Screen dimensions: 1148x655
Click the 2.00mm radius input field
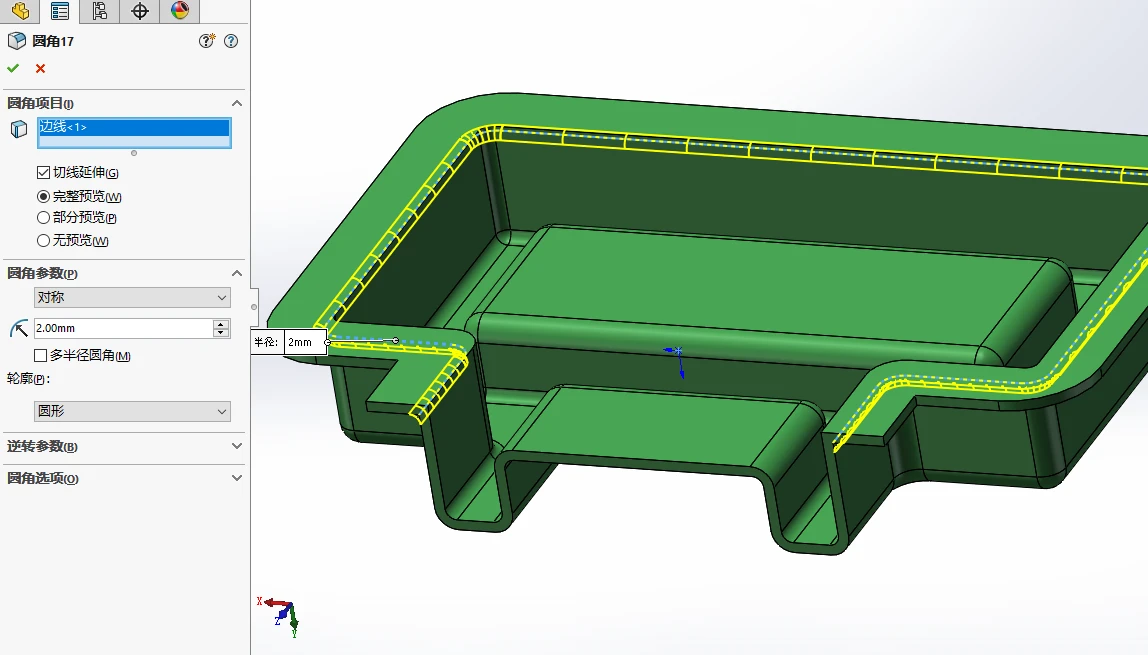coord(123,329)
